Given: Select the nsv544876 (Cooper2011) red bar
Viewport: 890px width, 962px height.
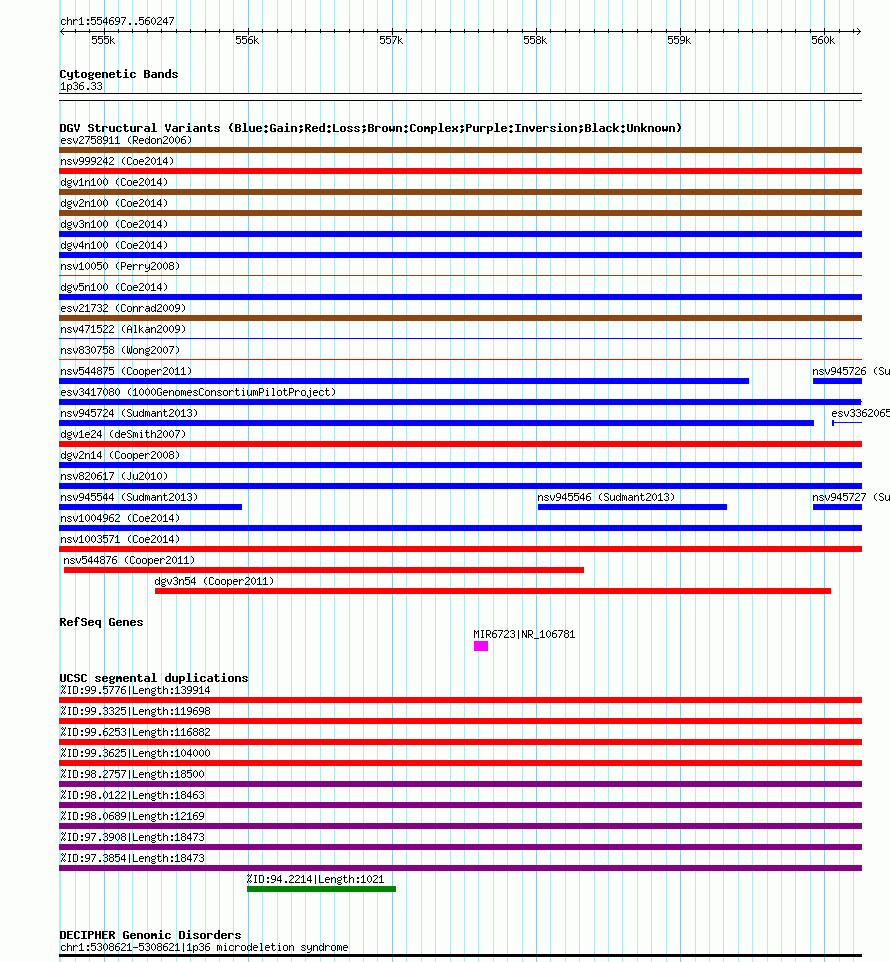Looking at the screenshot, I should (x=324, y=571).
